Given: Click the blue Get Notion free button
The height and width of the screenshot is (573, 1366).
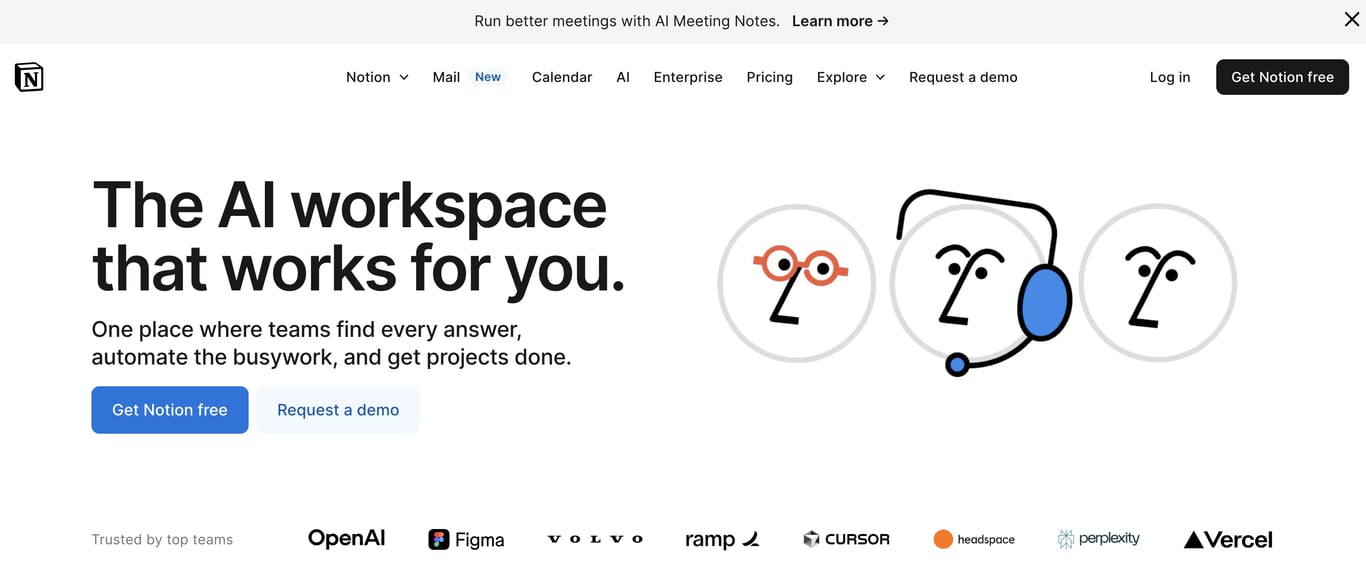Looking at the screenshot, I should [170, 410].
